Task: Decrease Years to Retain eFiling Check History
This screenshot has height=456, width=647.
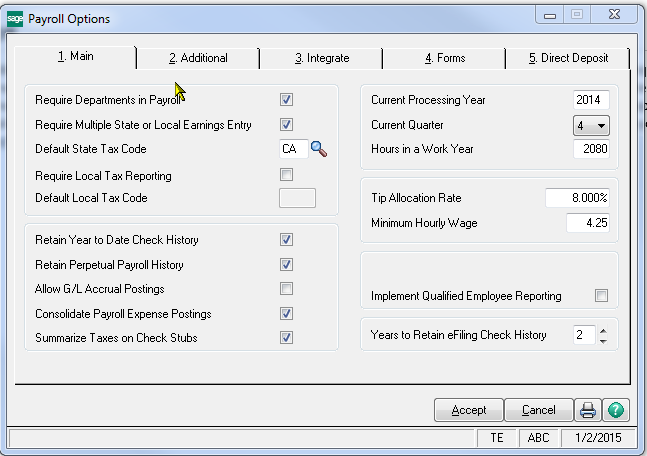Action: (x=602, y=341)
